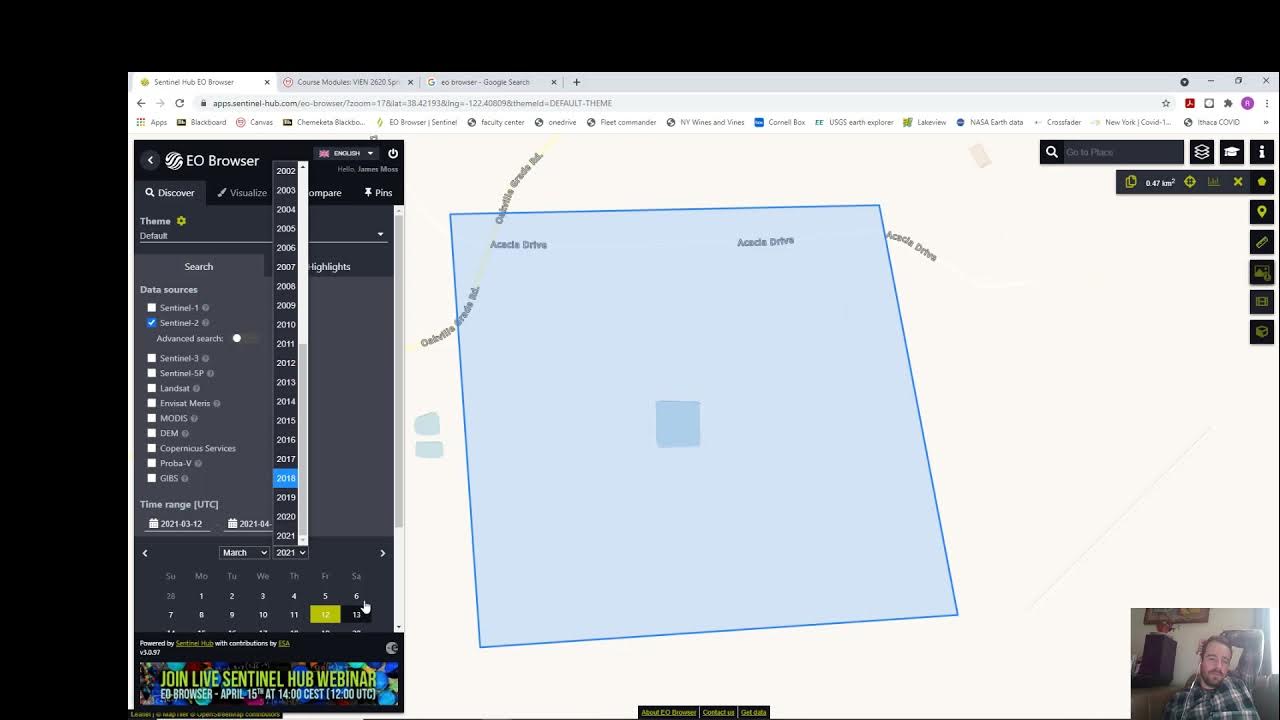Click the Contact us link
This screenshot has height=720, width=1280.
coord(718,712)
